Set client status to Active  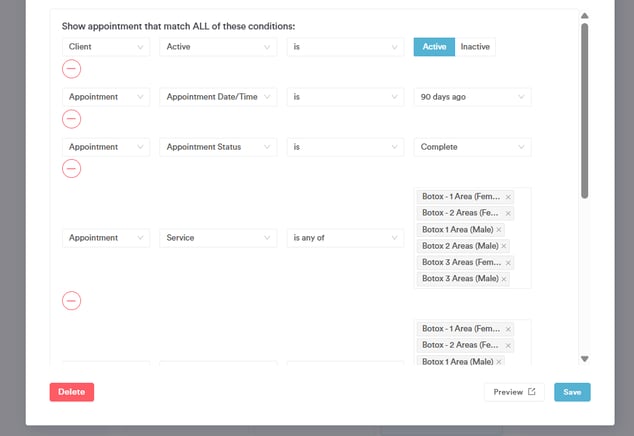click(434, 47)
